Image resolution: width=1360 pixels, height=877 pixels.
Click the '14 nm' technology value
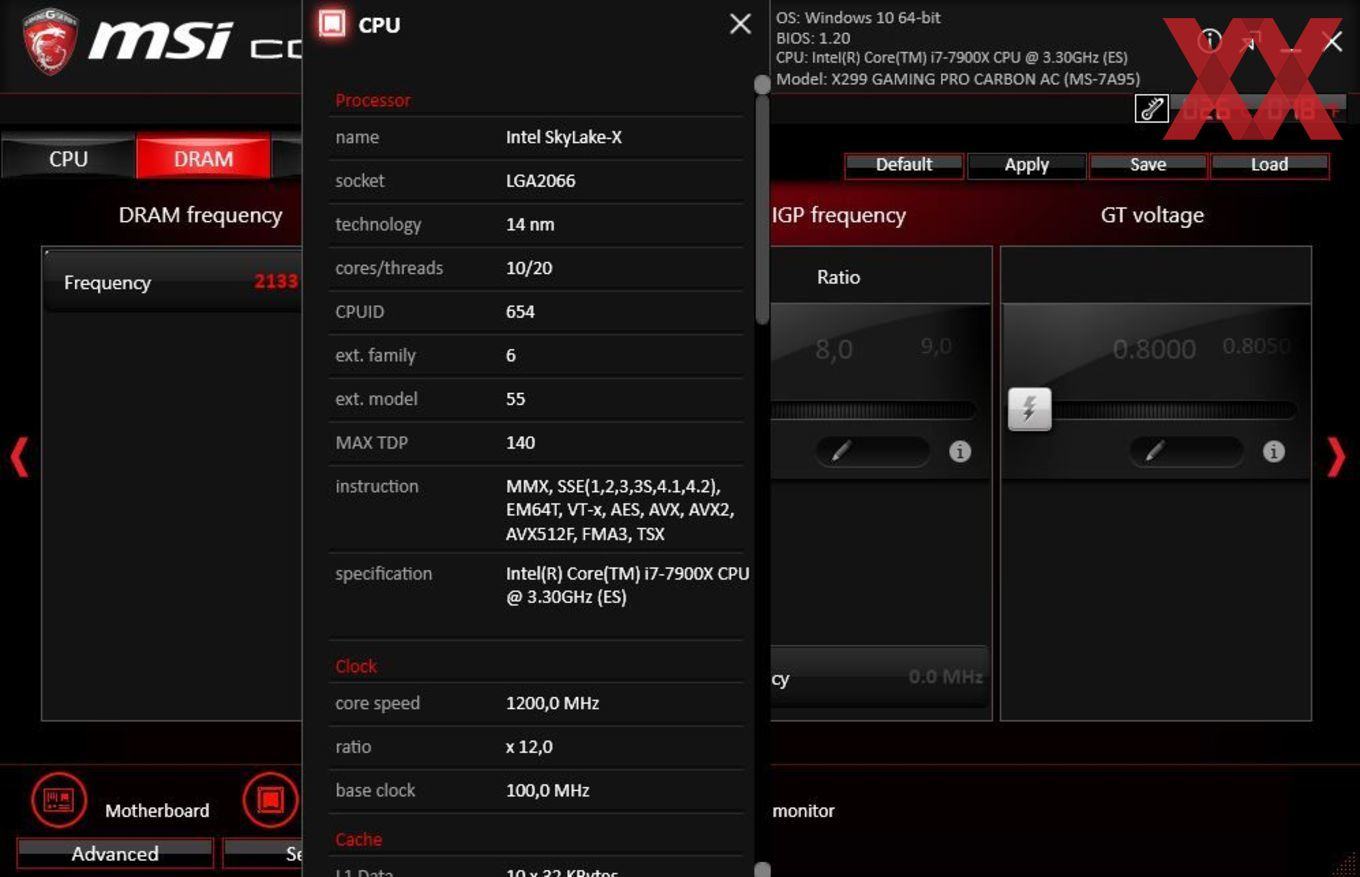pyautogui.click(x=530, y=224)
